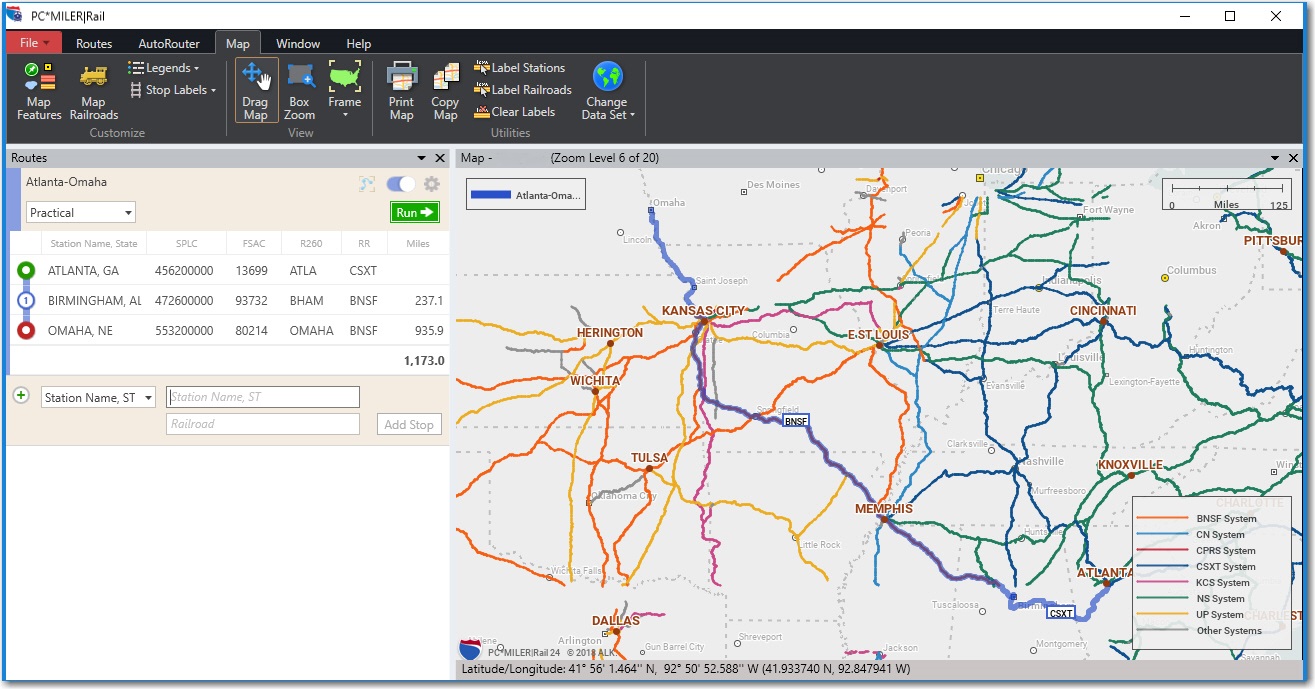Open the Map Railroads tool
Viewport: 1315px width, 689px height.
click(93, 91)
